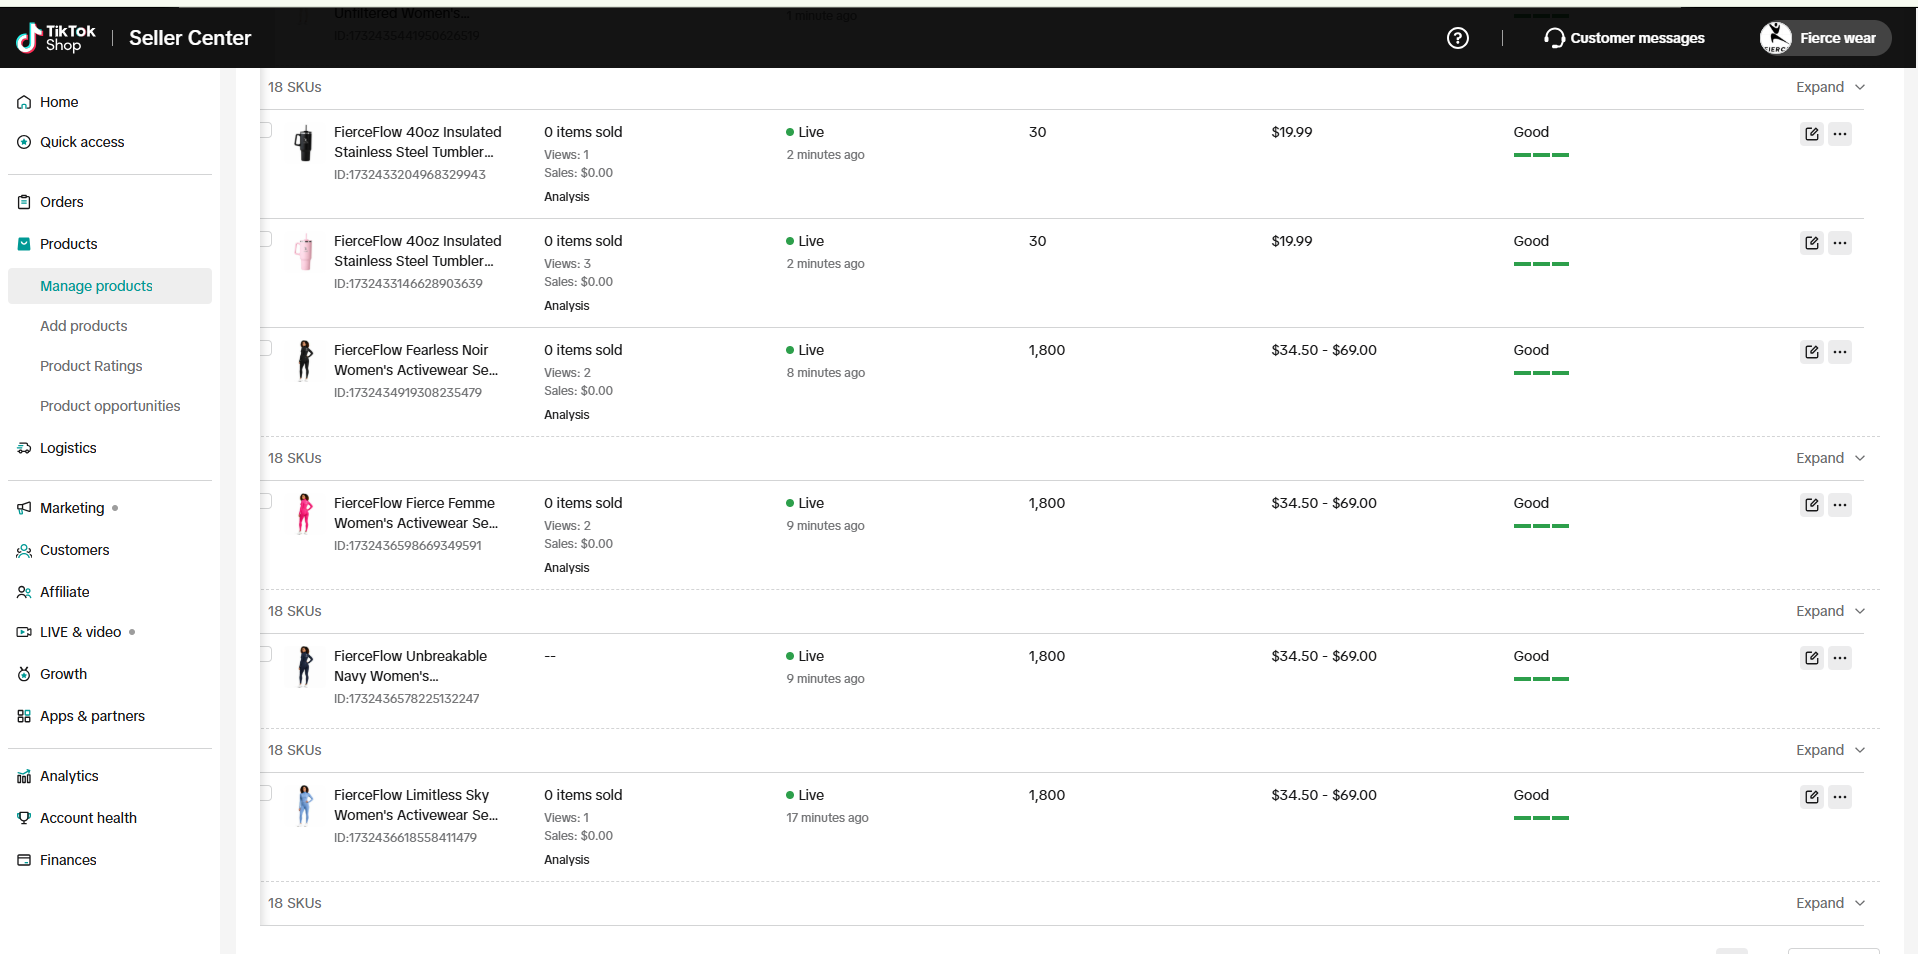
Task: Click the Apps & partners grid icon
Action: [x=24, y=716]
